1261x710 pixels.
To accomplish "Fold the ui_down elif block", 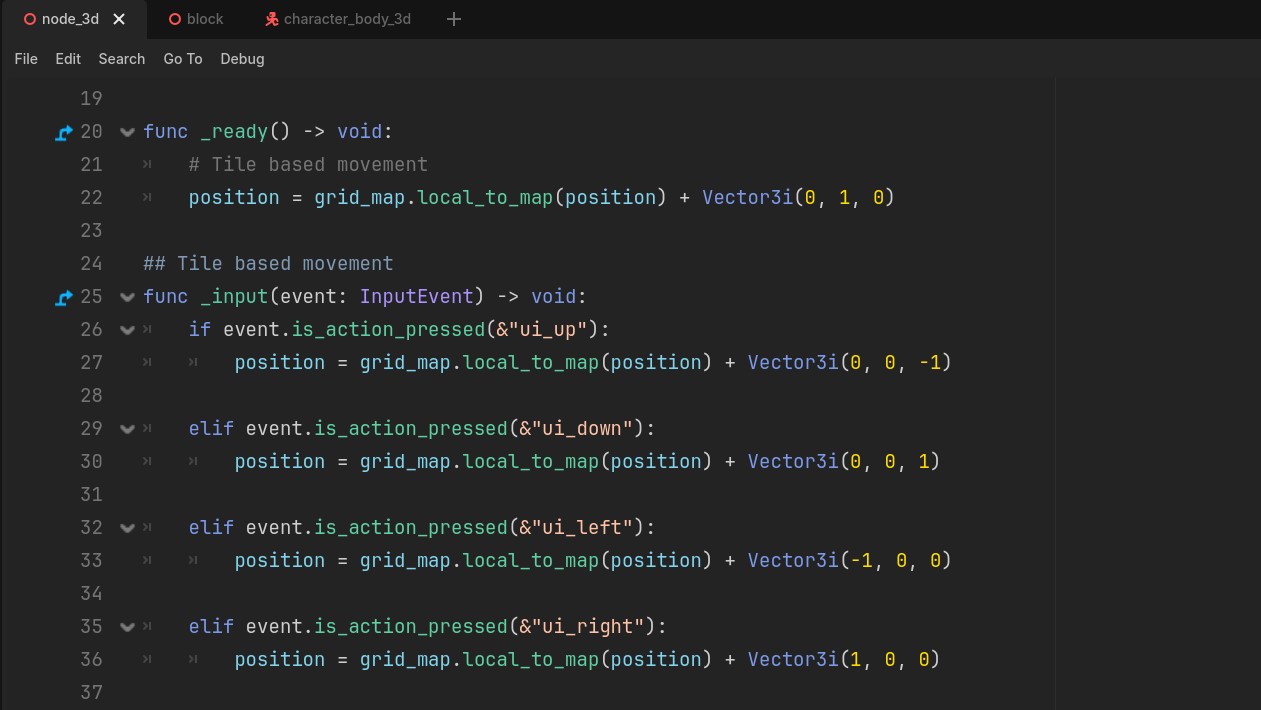I will (x=127, y=429).
